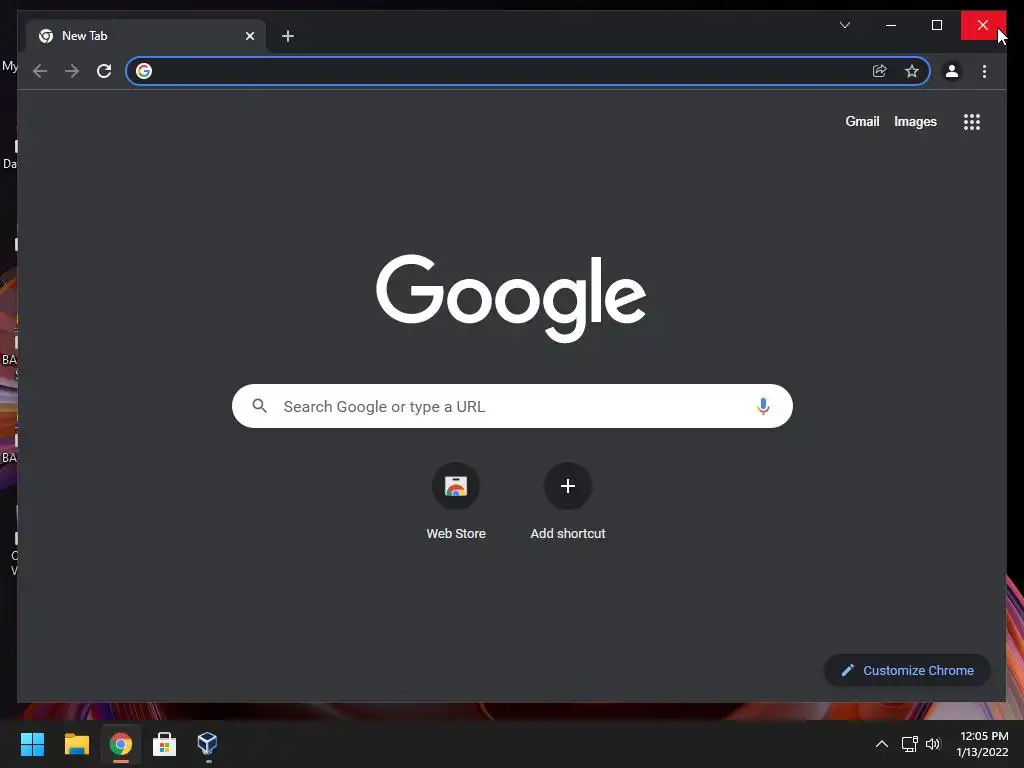Open the Windows Start menu
Viewport: 1024px width, 768px height.
[x=32, y=744]
